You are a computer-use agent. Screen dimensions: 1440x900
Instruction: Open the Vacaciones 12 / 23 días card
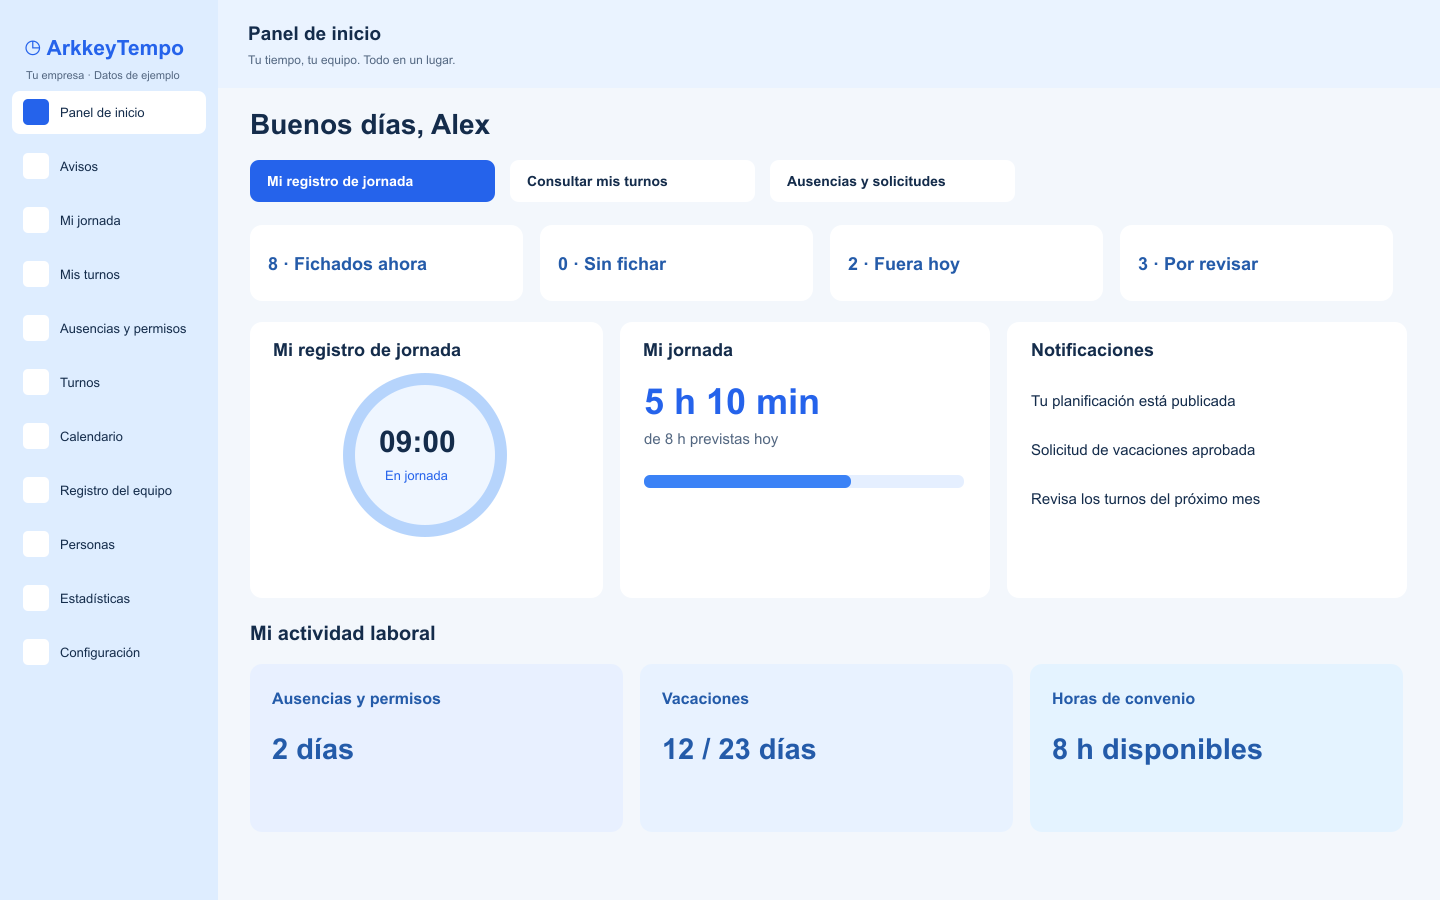pos(826,748)
